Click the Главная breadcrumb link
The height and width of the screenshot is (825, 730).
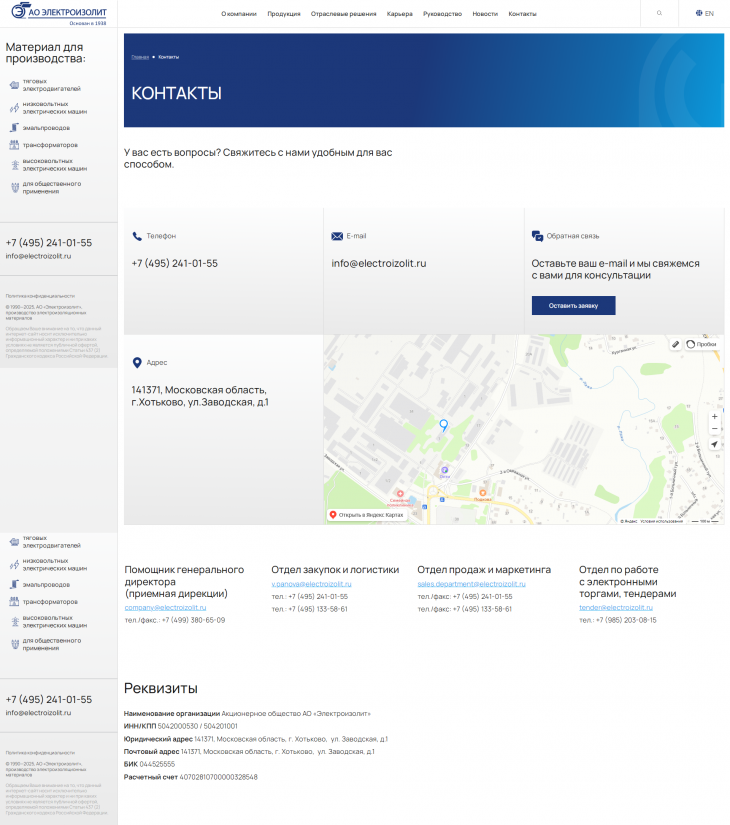[140, 57]
